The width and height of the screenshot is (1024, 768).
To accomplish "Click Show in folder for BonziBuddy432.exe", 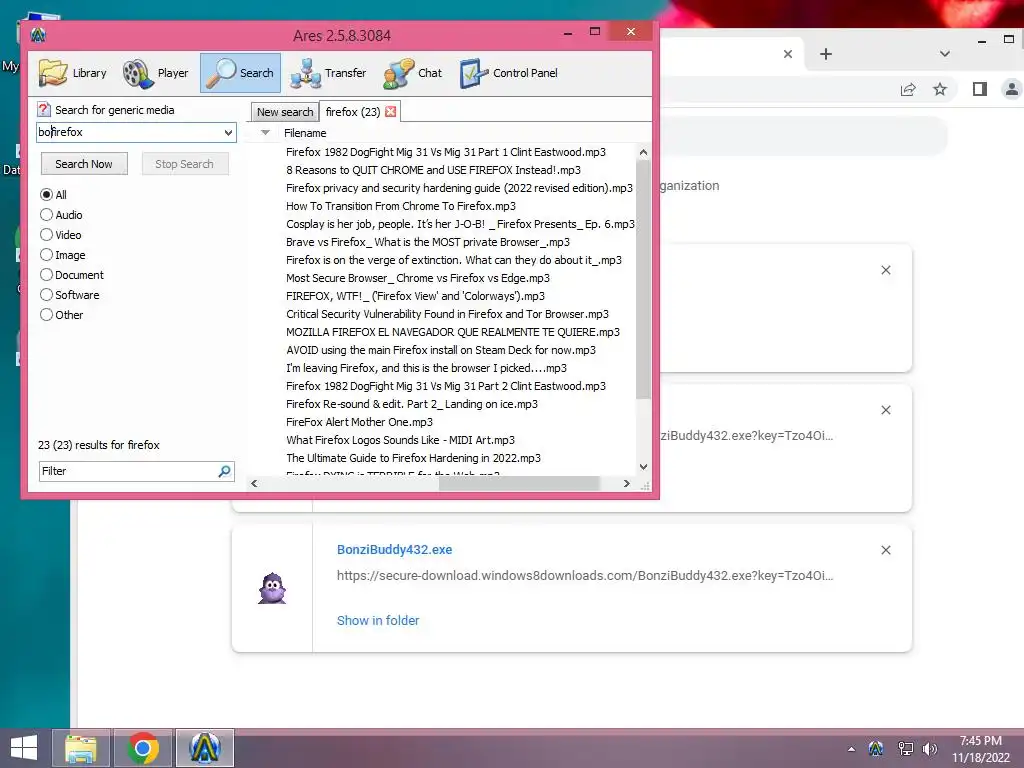I will coord(378,620).
